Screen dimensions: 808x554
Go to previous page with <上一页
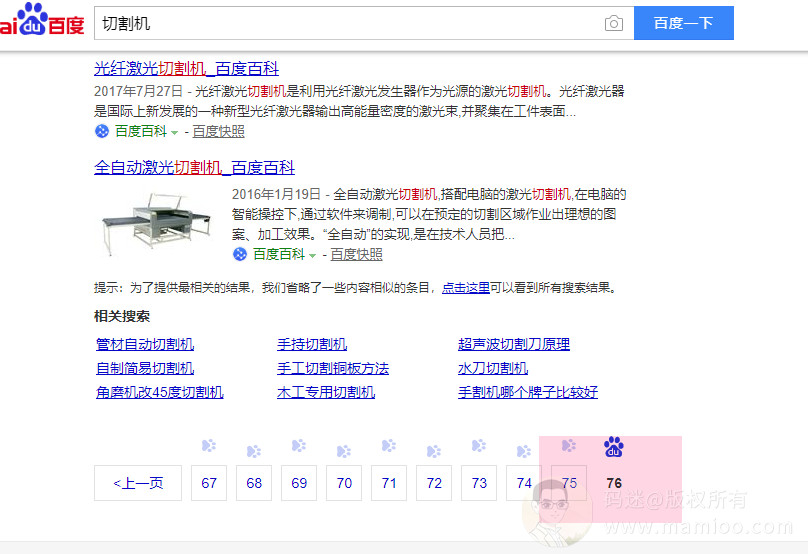point(138,483)
